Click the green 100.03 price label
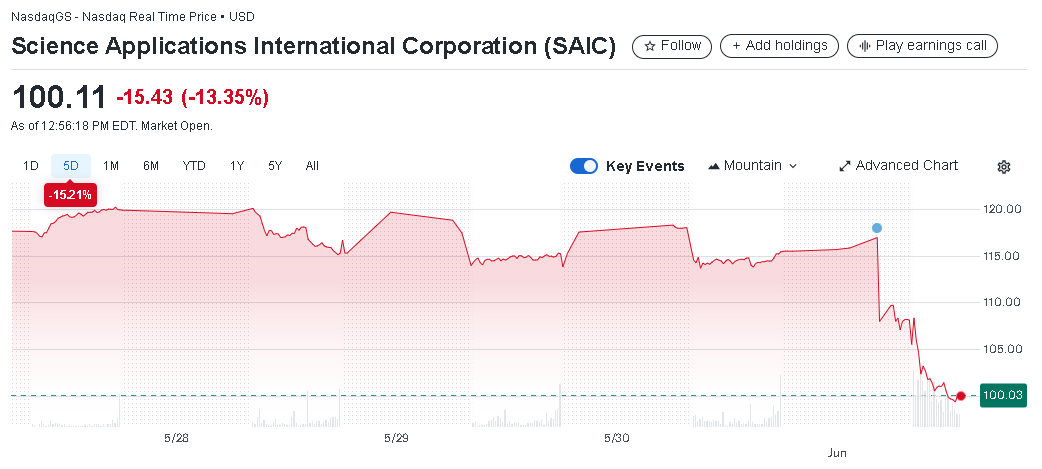The height and width of the screenshot is (469, 1042). pyautogui.click(x=1003, y=395)
